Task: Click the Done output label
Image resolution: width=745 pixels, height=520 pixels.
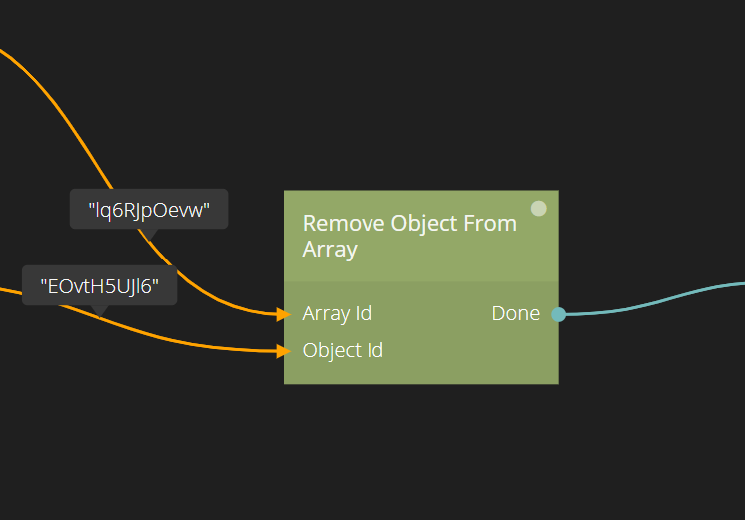Action: click(515, 314)
